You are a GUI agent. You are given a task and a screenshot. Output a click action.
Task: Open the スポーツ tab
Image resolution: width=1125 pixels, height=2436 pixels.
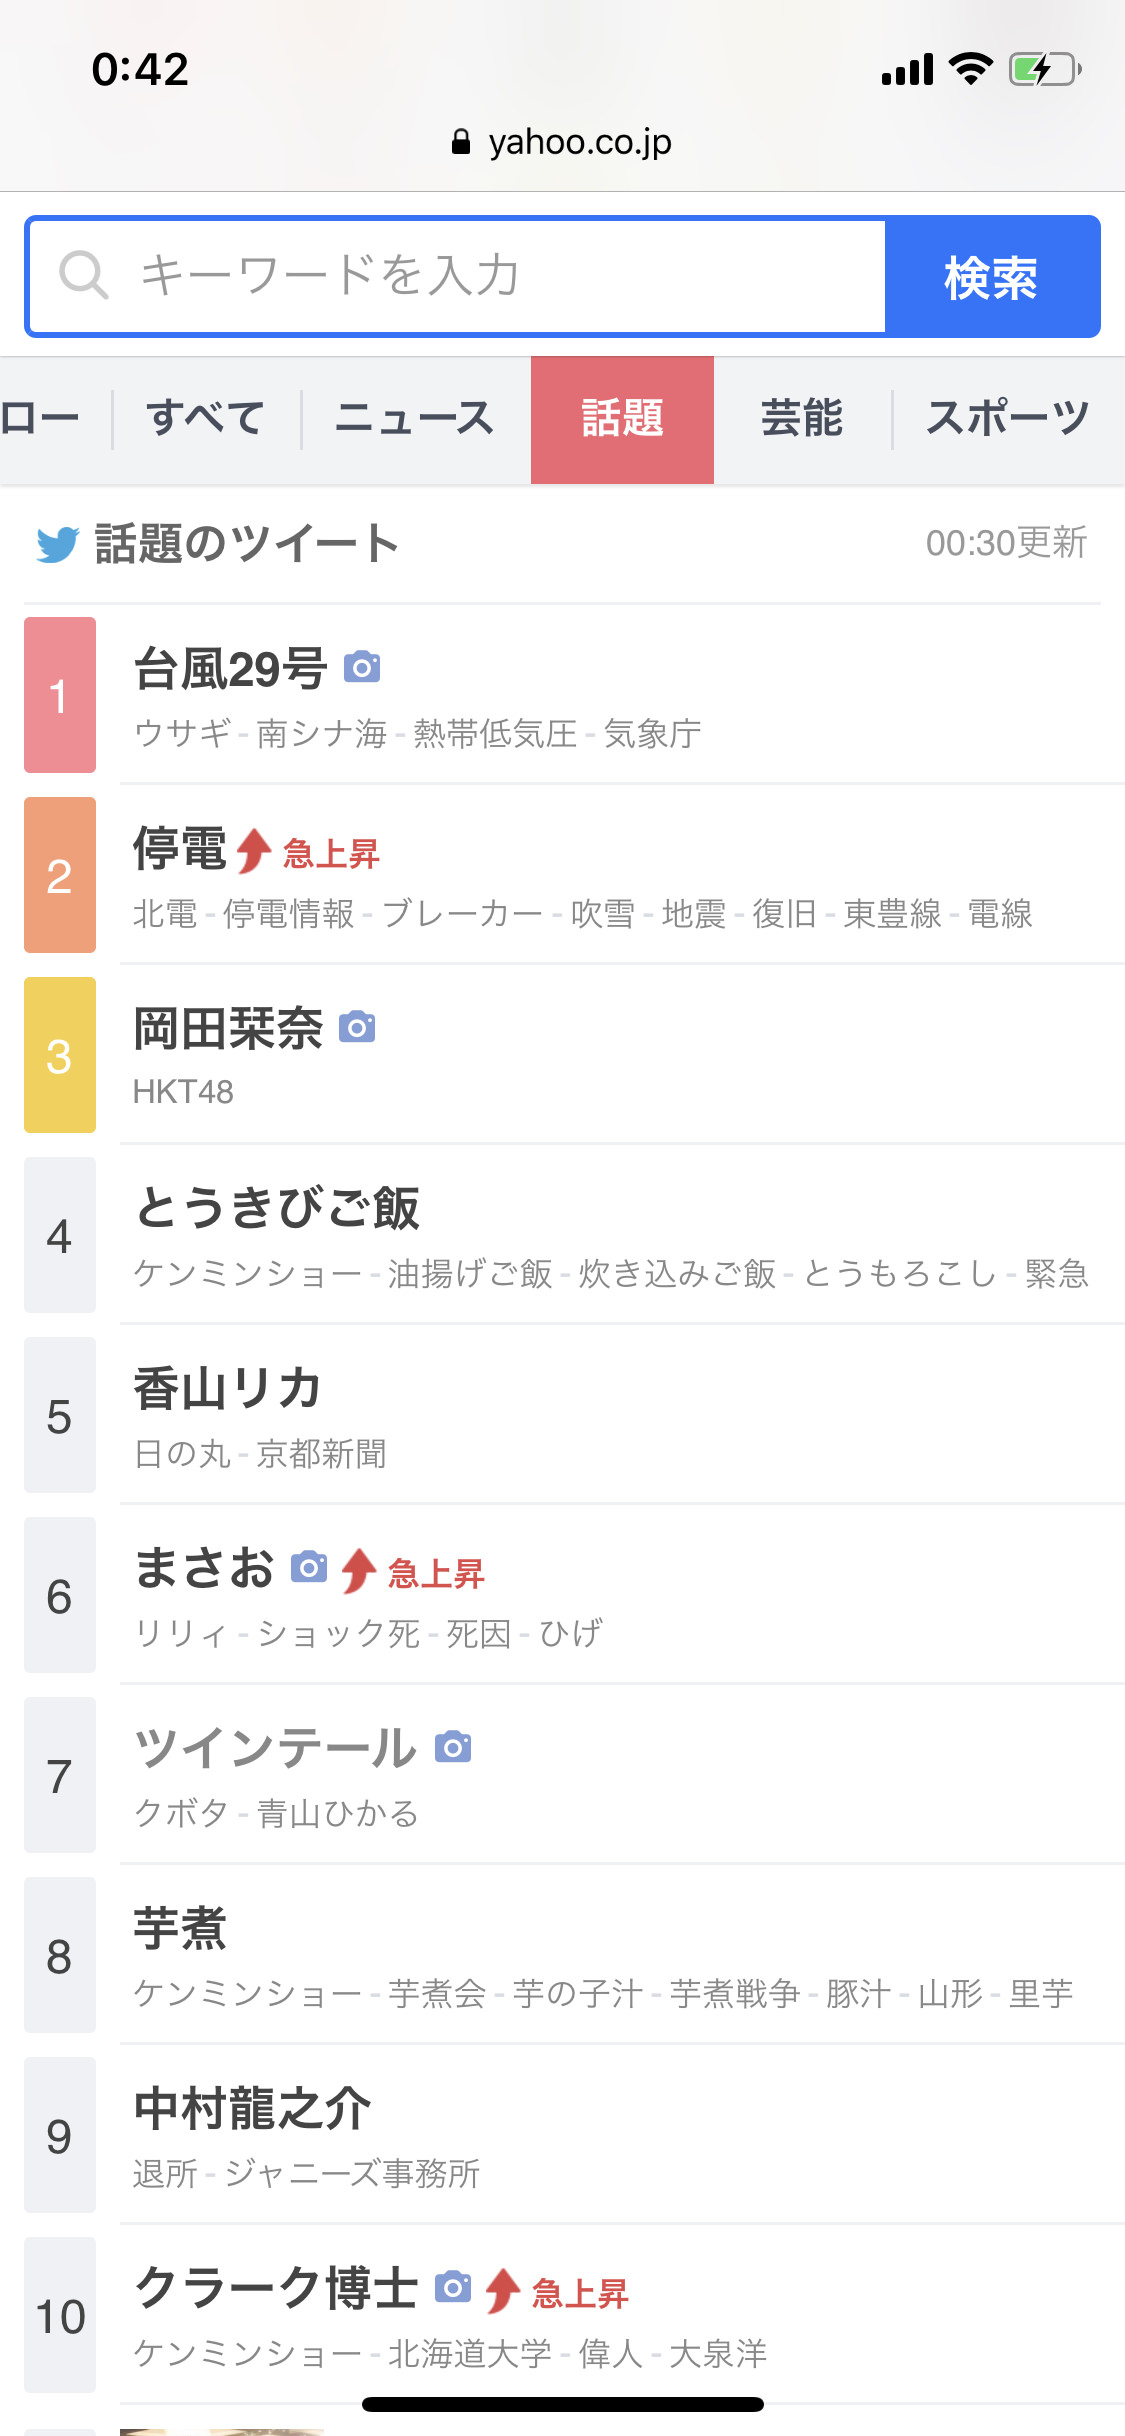tap(1008, 419)
